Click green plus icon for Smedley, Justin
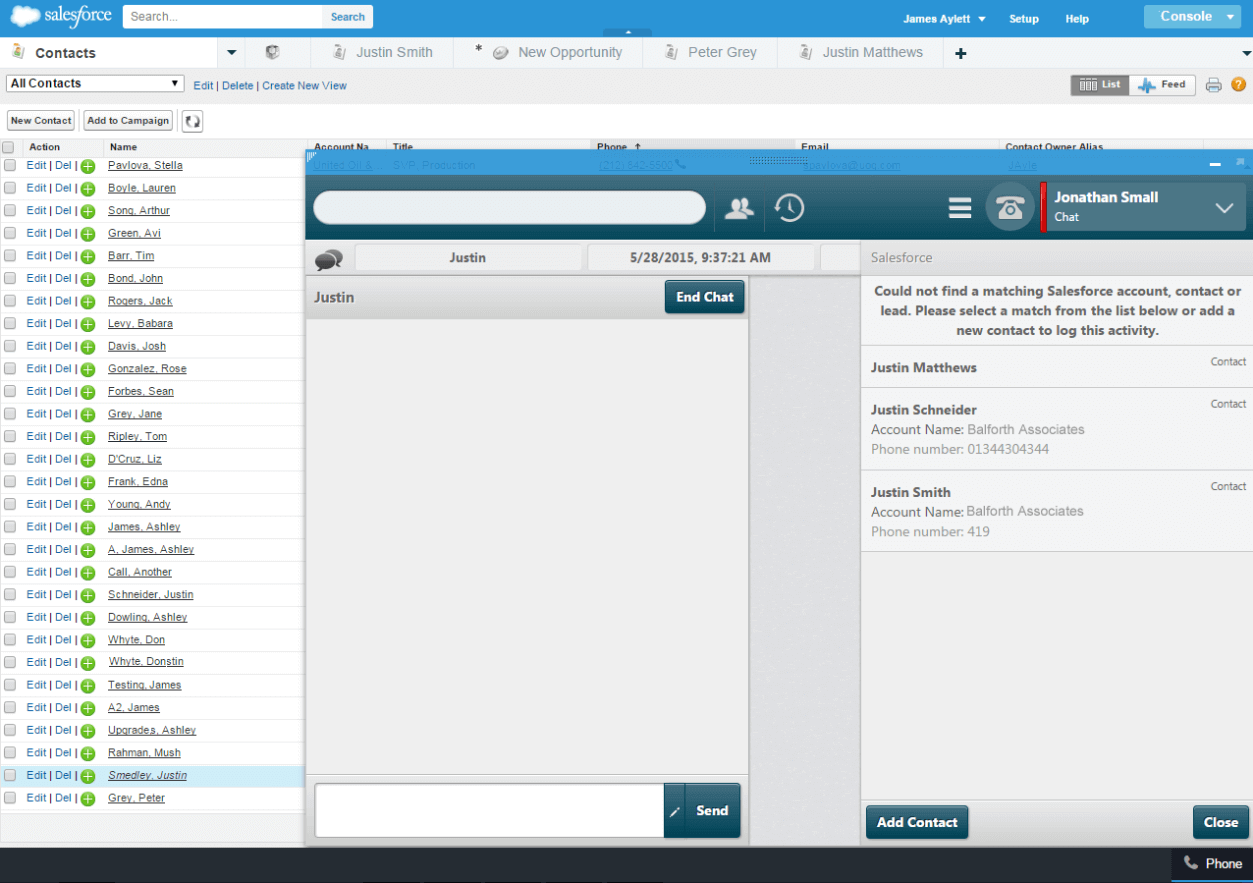Image resolution: width=1253 pixels, height=883 pixels. click(x=88, y=776)
